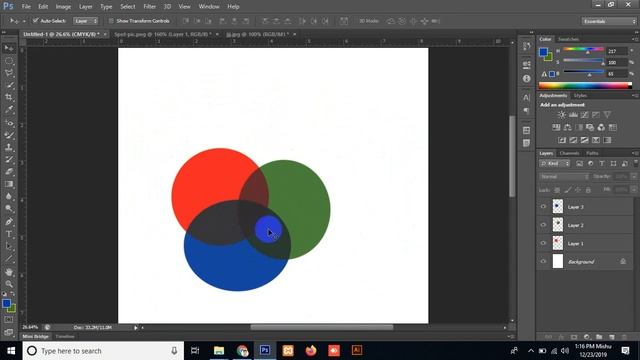This screenshot has height=360, width=640.
Task: Add a Levels adjustment
Action: [x=573, y=115]
